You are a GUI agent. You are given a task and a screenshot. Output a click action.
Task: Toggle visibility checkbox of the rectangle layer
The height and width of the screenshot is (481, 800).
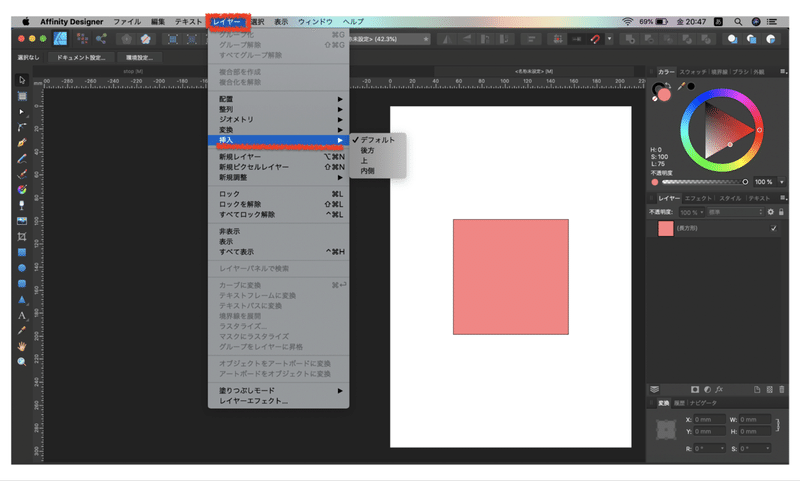(773, 228)
